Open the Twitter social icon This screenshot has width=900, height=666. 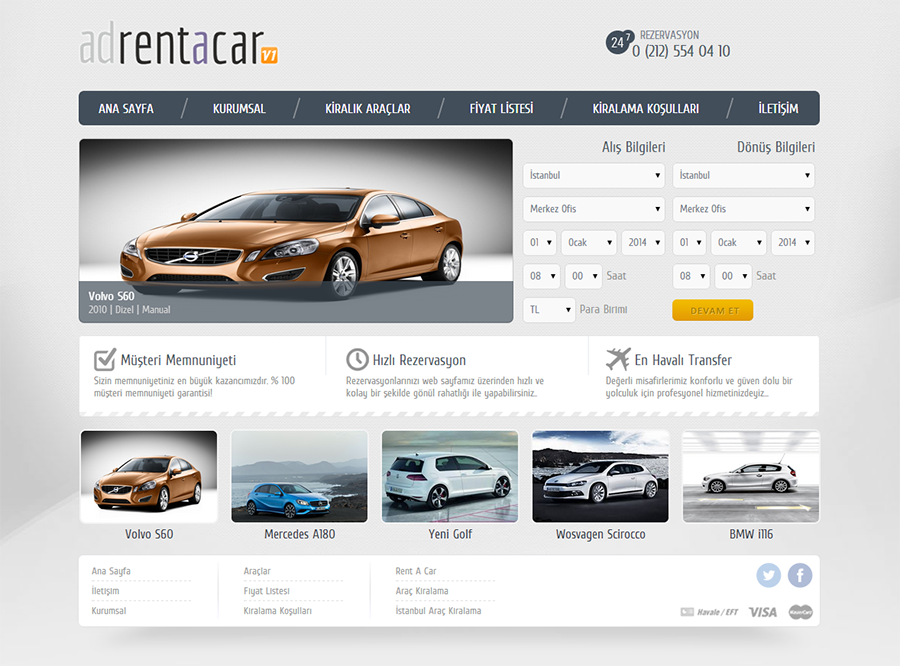769,575
